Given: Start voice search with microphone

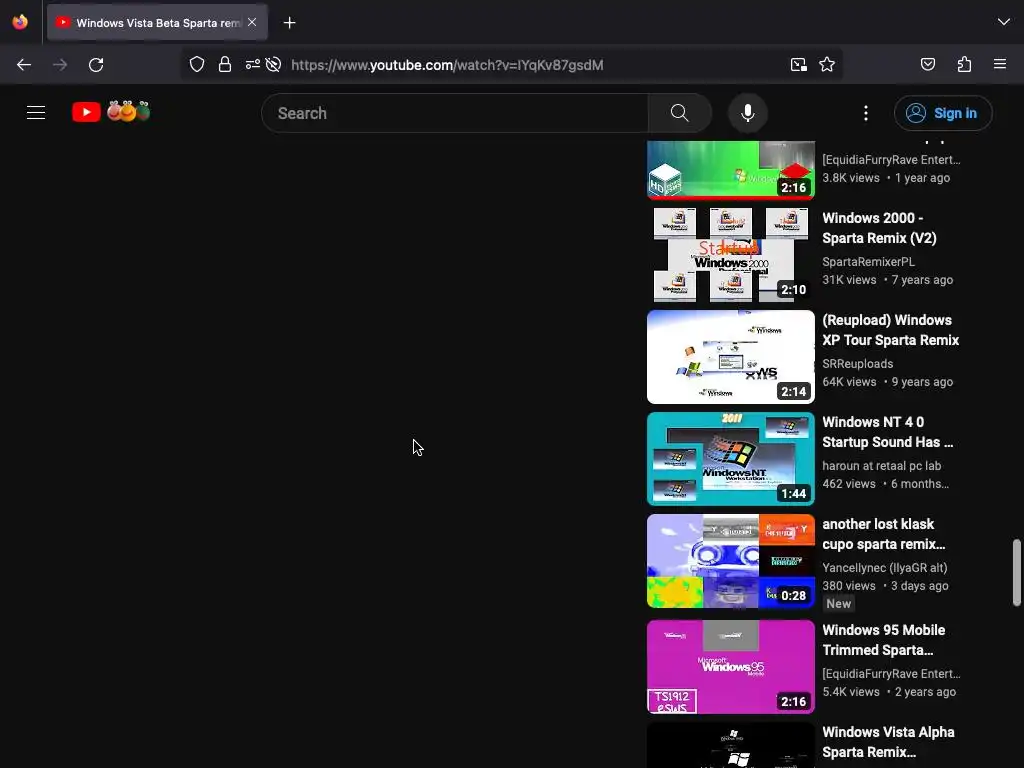Looking at the screenshot, I should (x=748, y=113).
